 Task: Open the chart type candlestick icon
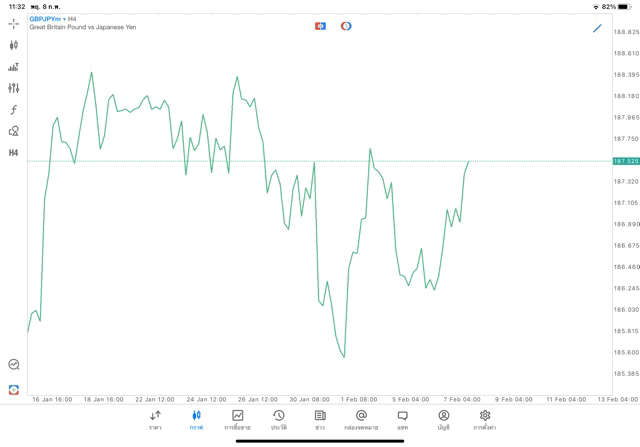coord(14,45)
